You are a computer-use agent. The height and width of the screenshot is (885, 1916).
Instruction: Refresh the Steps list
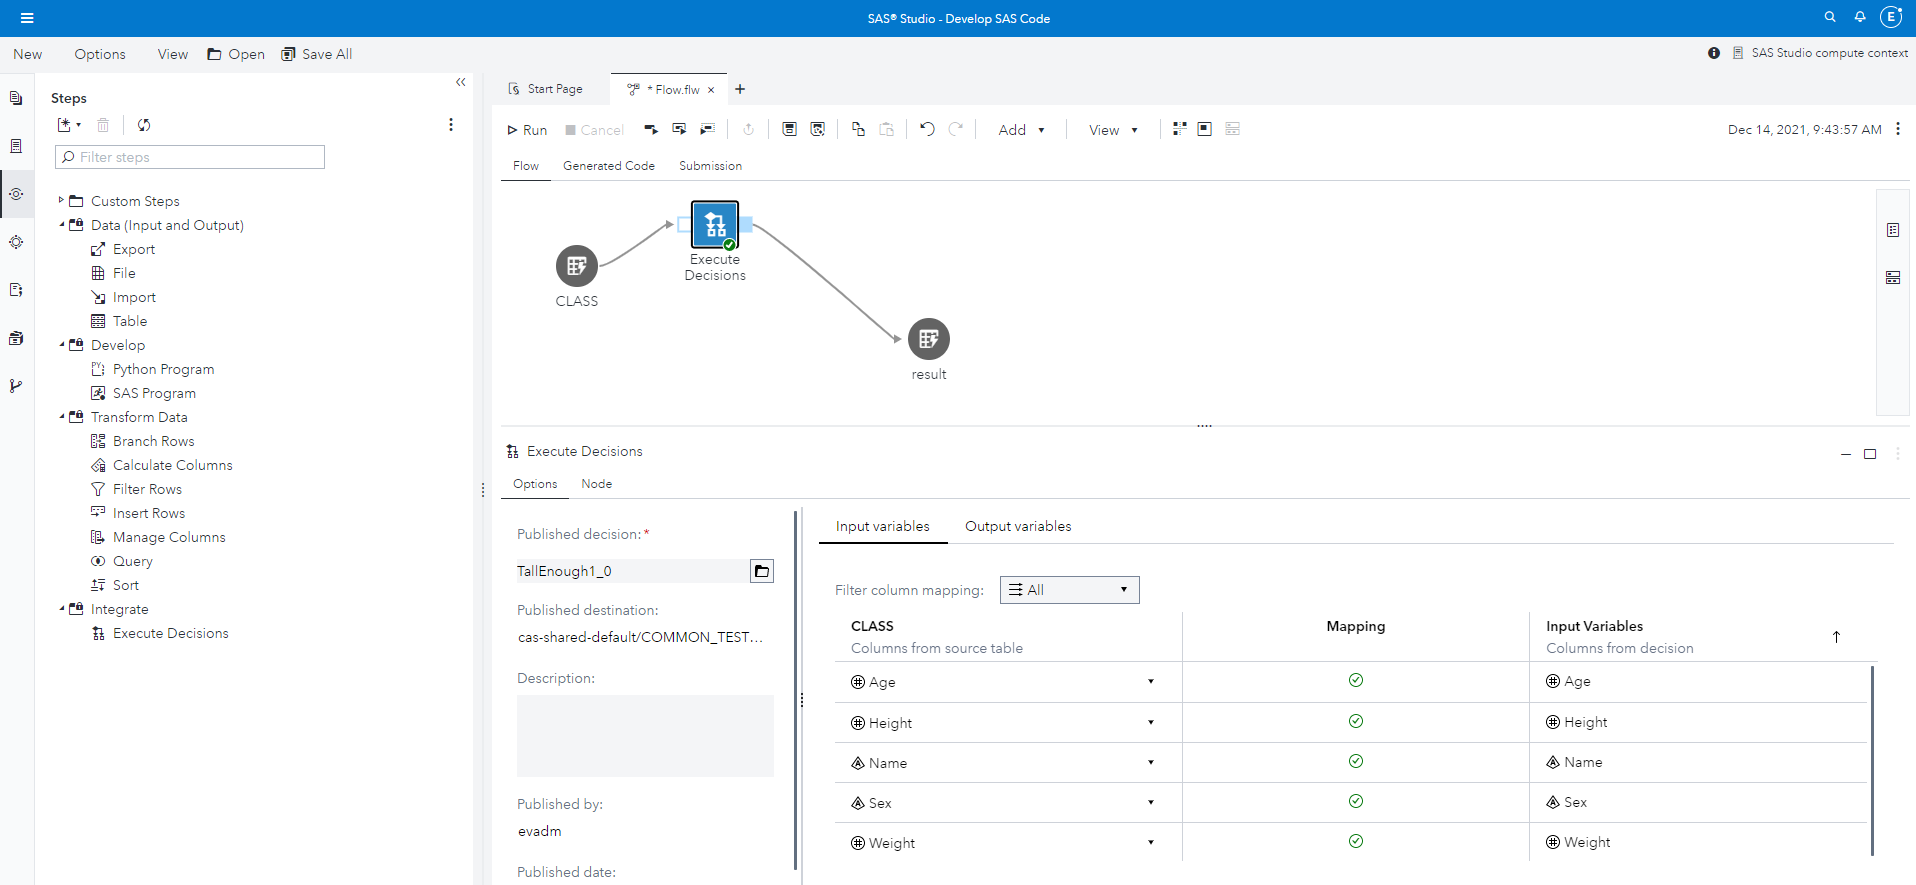(x=144, y=125)
